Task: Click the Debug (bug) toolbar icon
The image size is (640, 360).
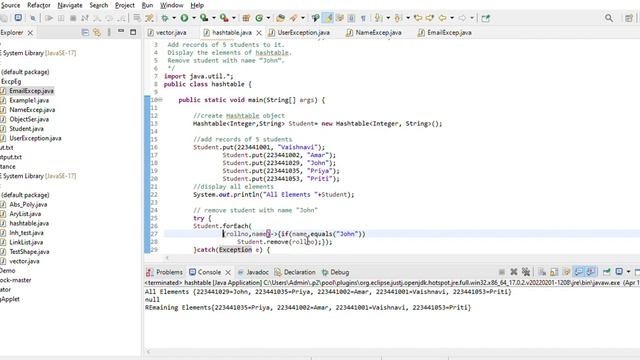Action: point(164,18)
